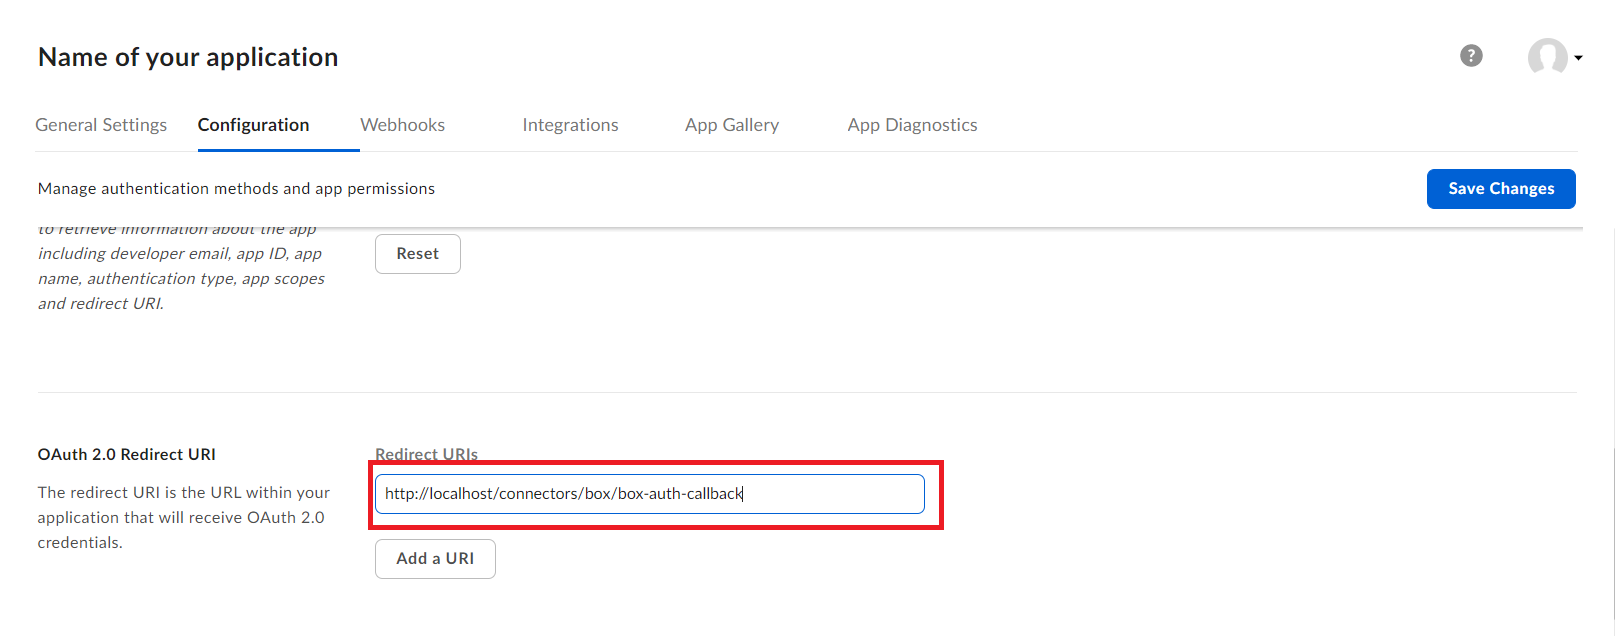The width and height of the screenshot is (1615, 636).
Task: Click the 'Name of your application' title
Action: pos(188,57)
